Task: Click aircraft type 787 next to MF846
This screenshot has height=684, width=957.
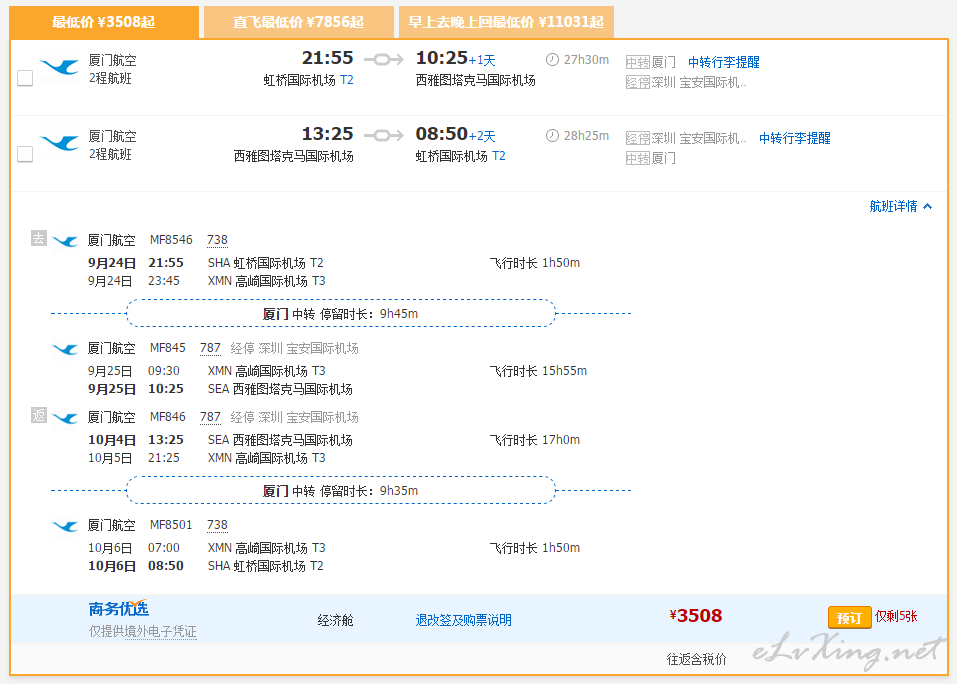Action: (x=211, y=417)
